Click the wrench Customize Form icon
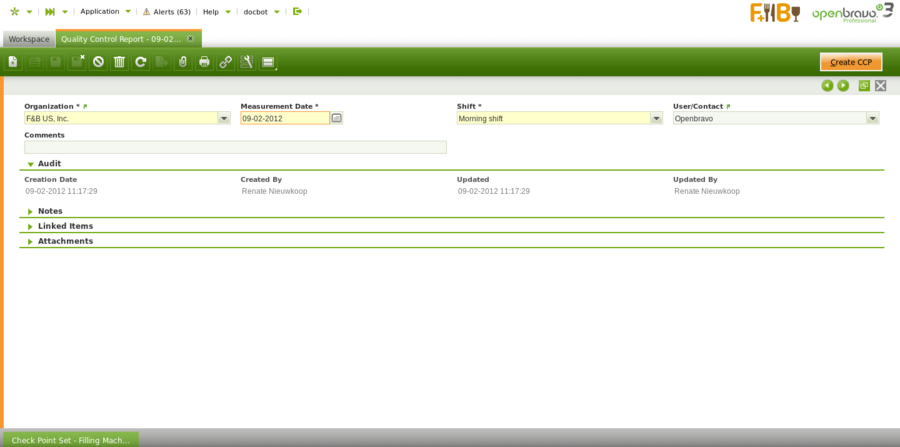The width and height of the screenshot is (900, 447). 246,62
